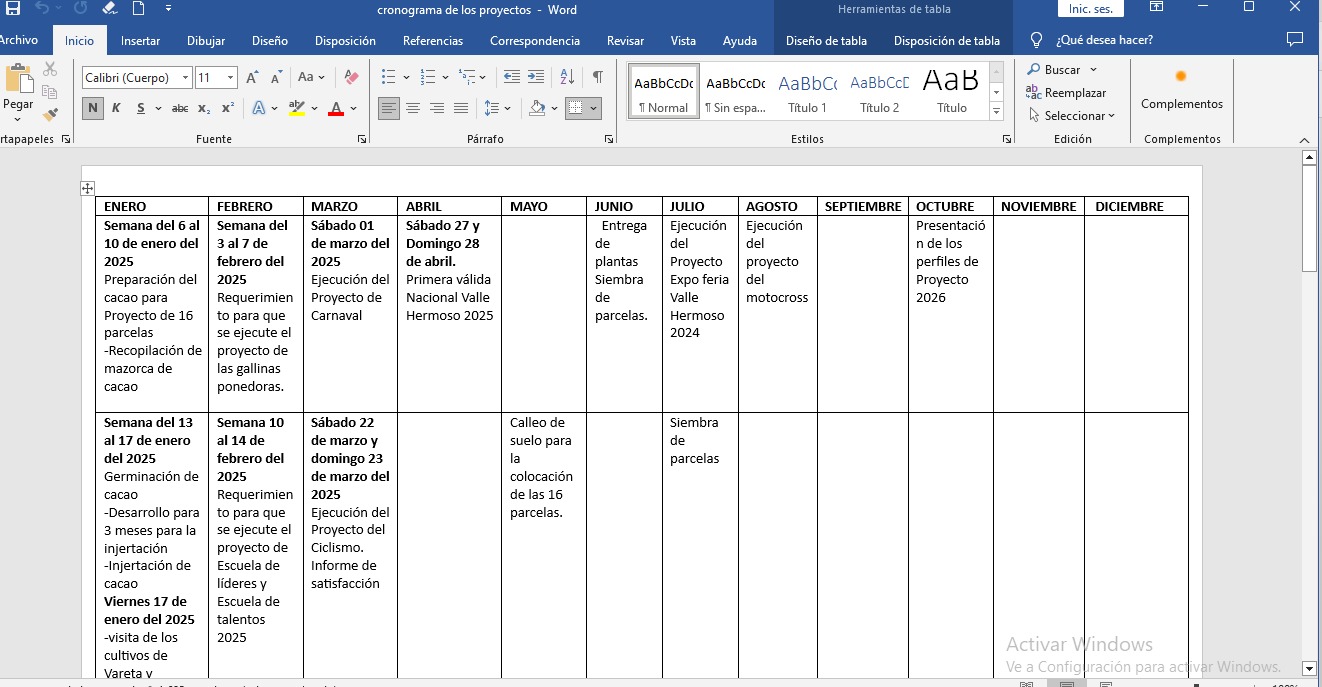Switch to the Insertar tab

[x=140, y=41]
